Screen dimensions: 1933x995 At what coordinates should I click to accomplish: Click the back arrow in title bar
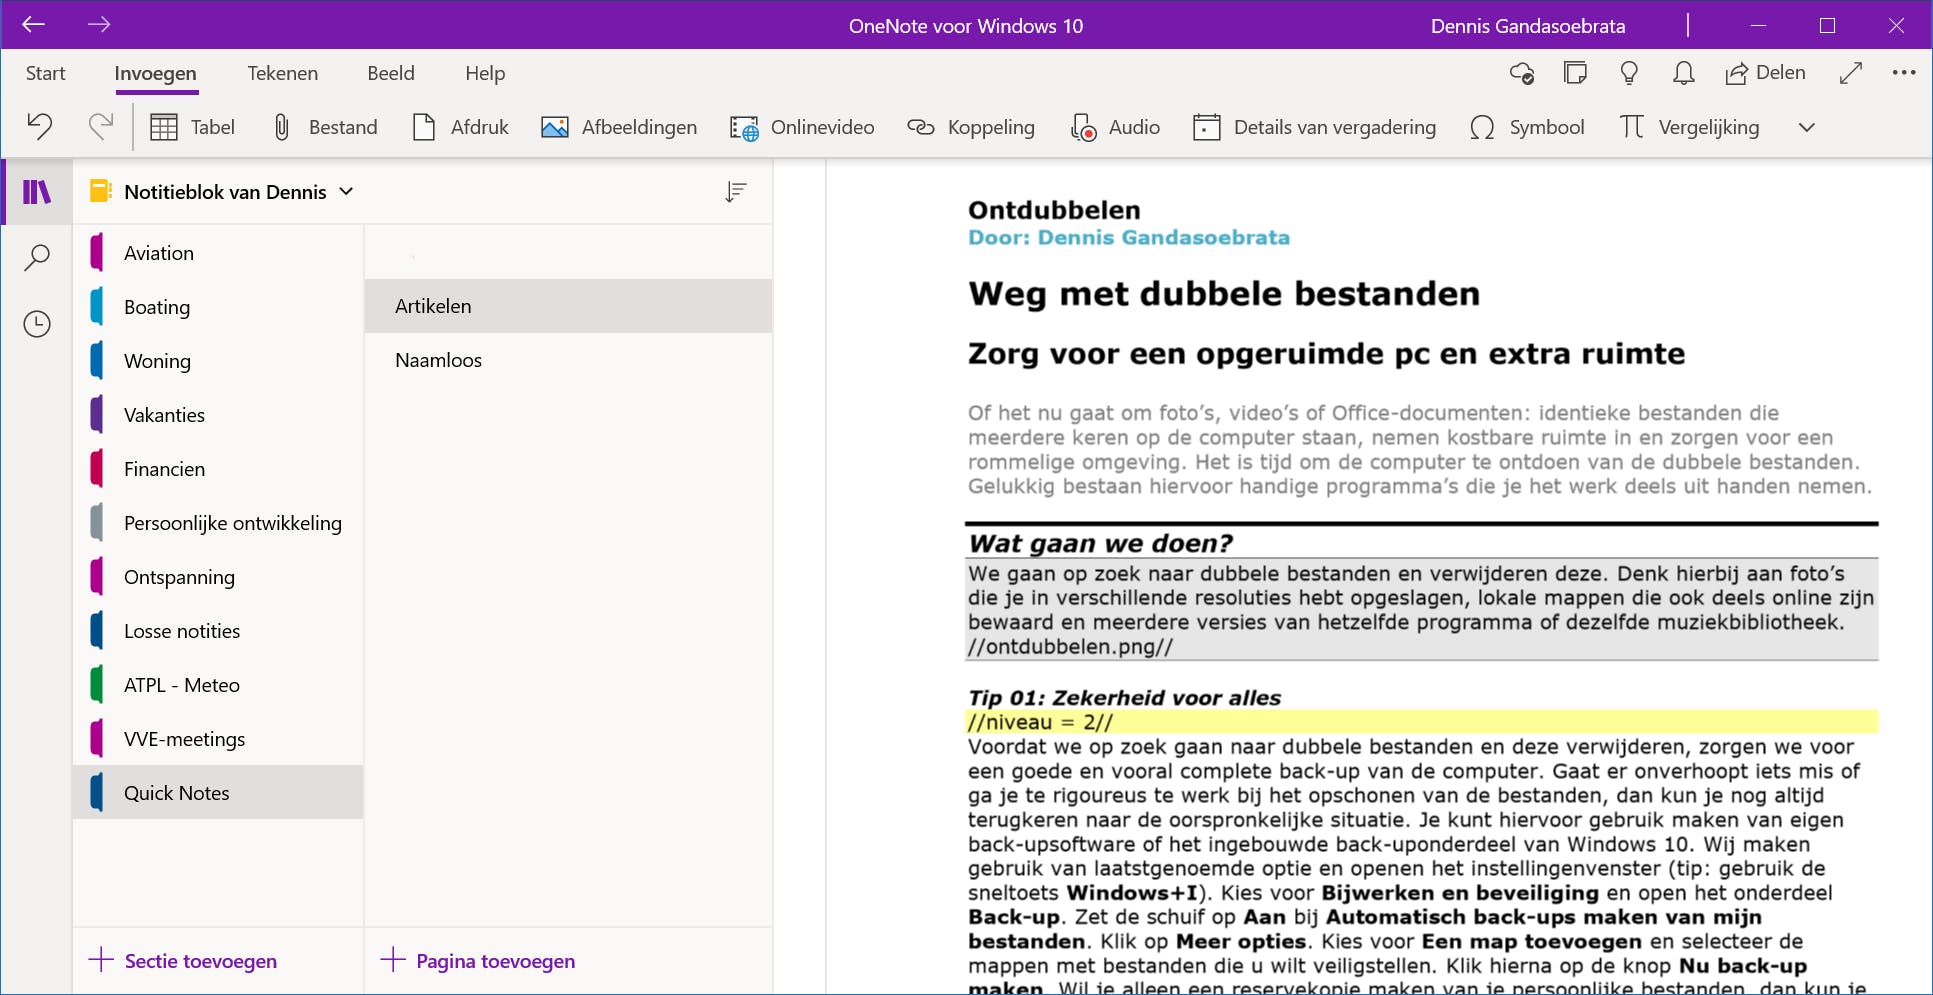(x=33, y=25)
